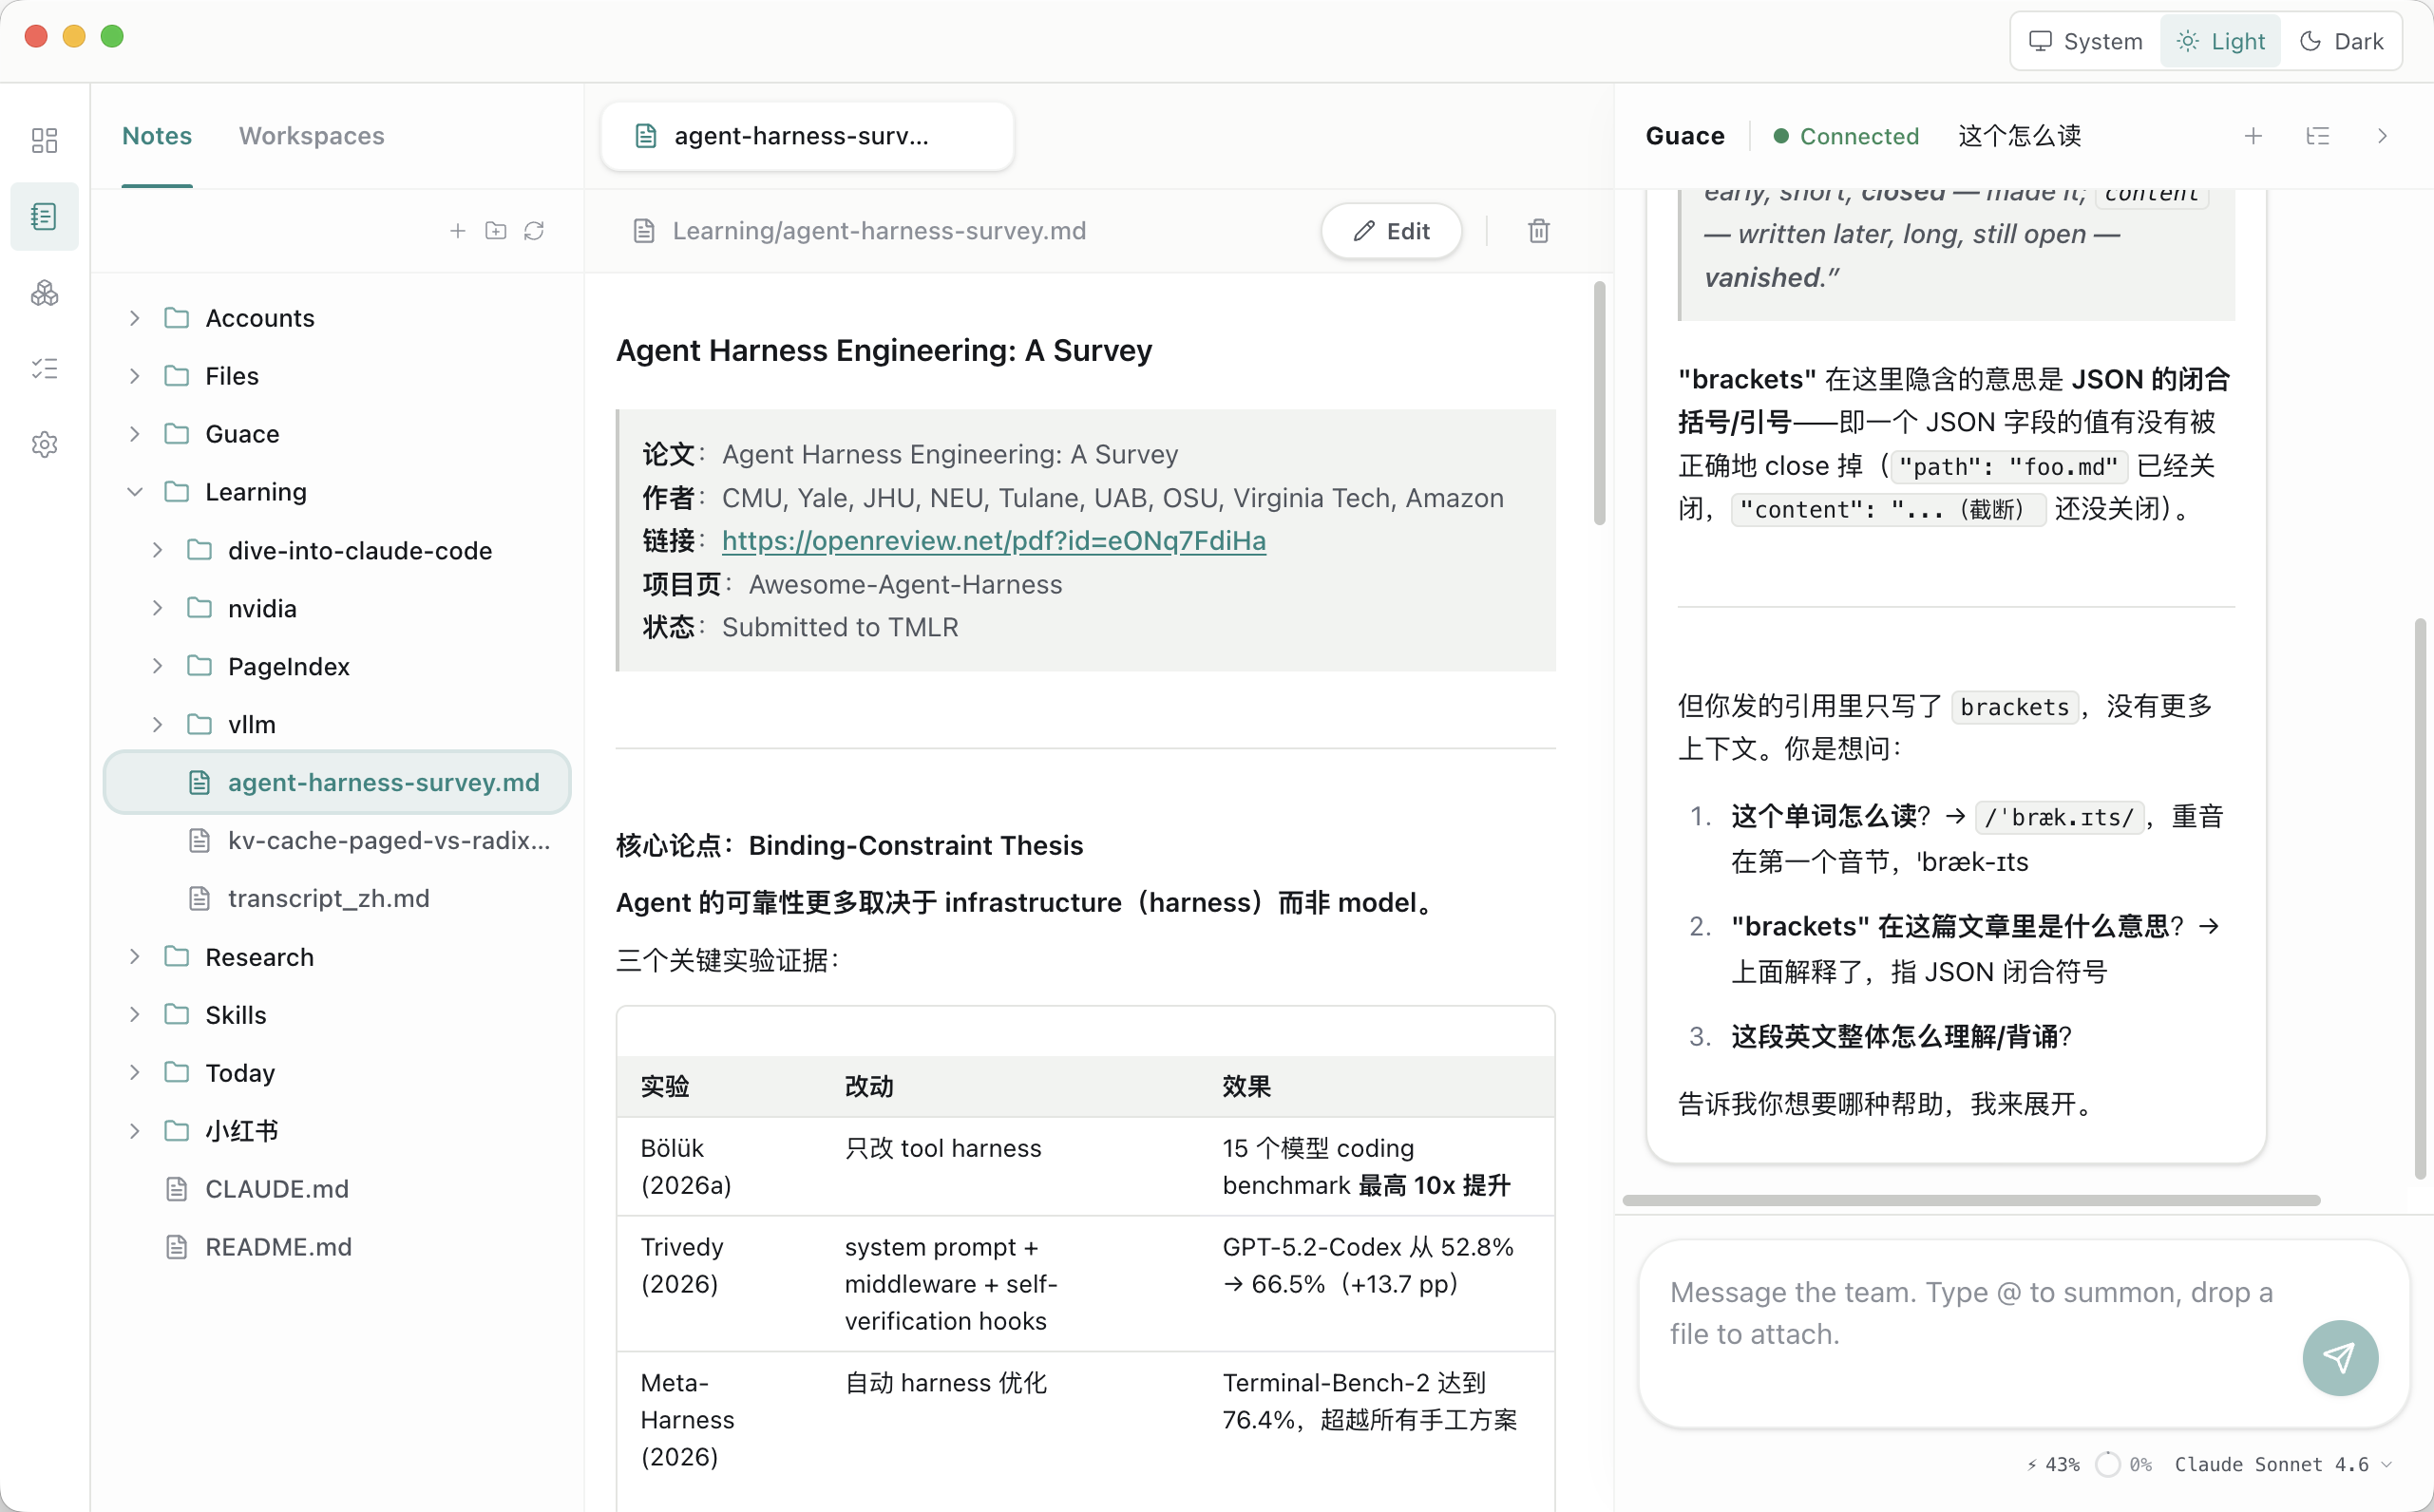Select the Notes notebook icon in sidebar

[44, 216]
